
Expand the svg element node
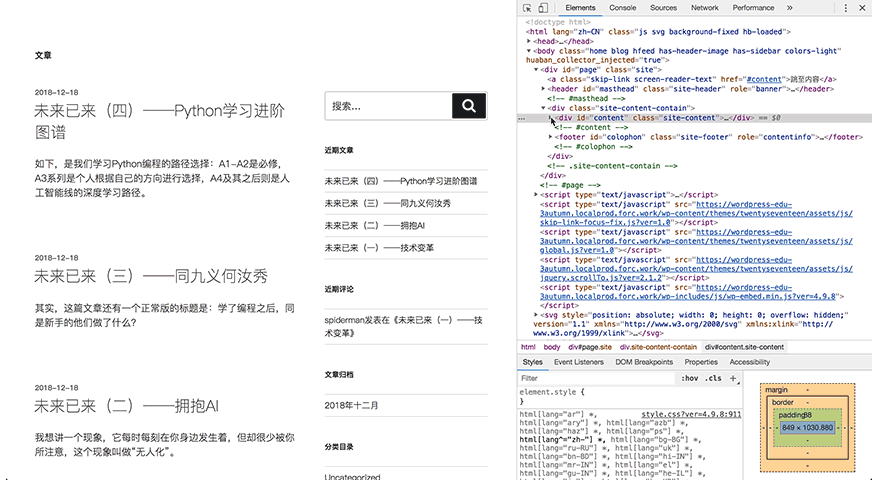point(536,315)
